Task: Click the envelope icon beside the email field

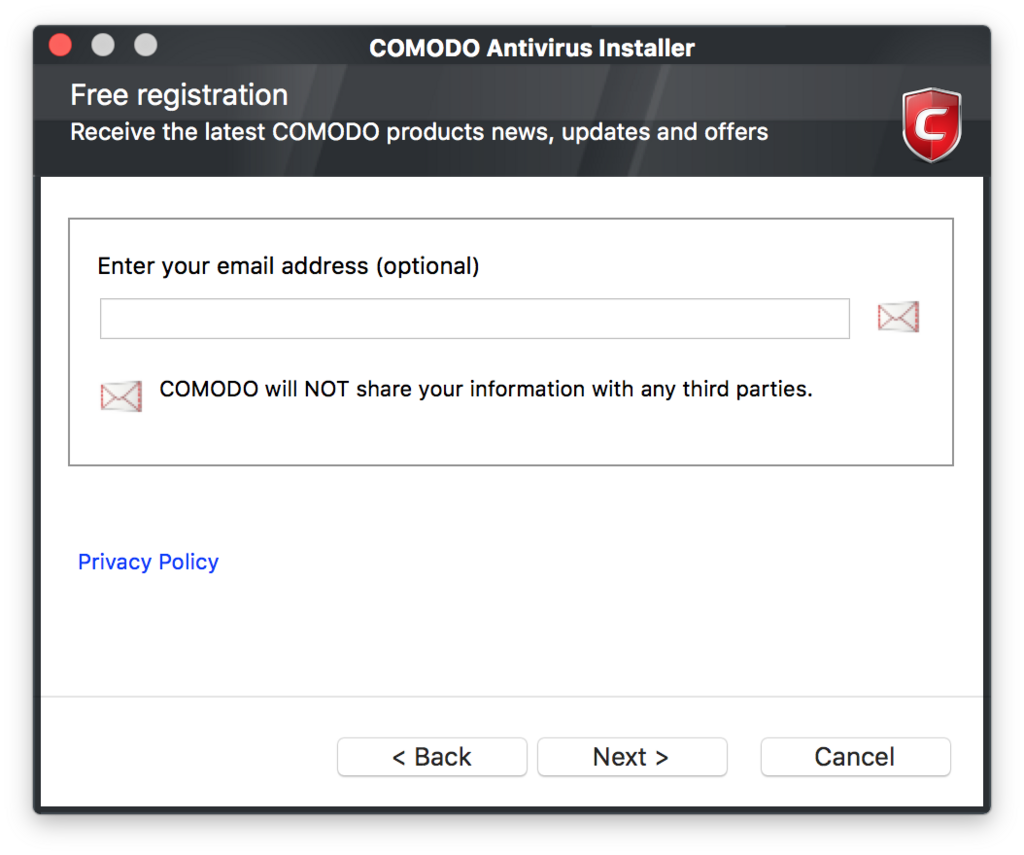Action: click(x=898, y=317)
